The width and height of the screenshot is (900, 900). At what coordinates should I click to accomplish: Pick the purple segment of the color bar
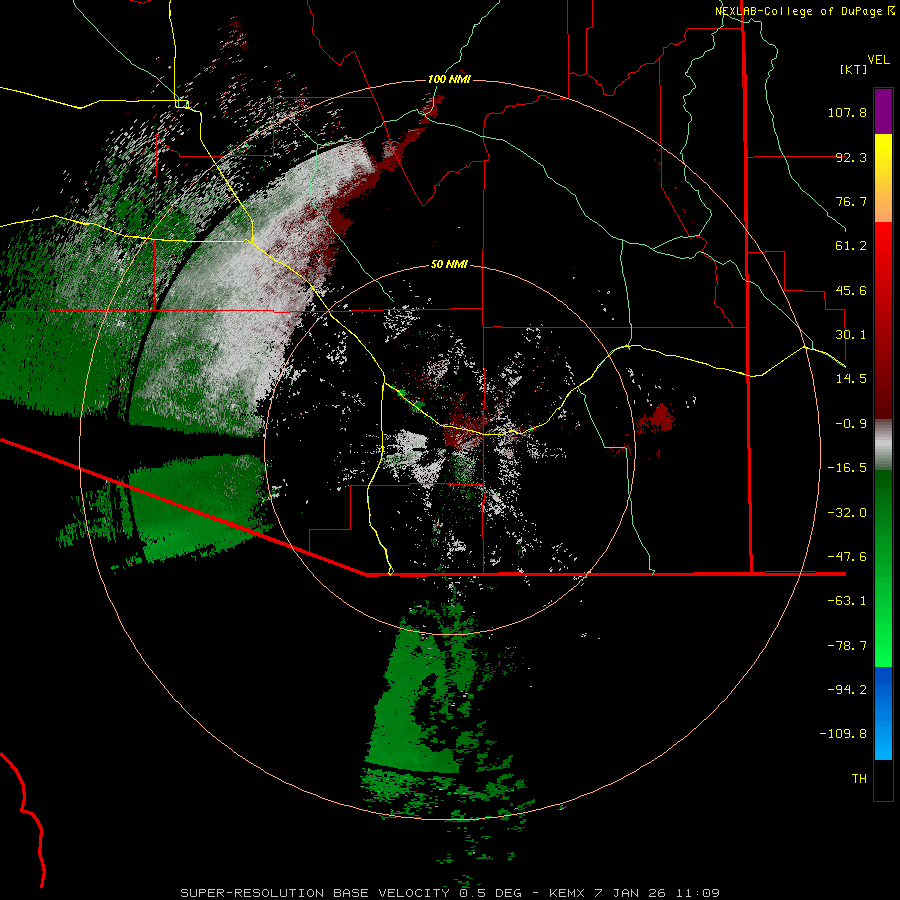tap(883, 111)
